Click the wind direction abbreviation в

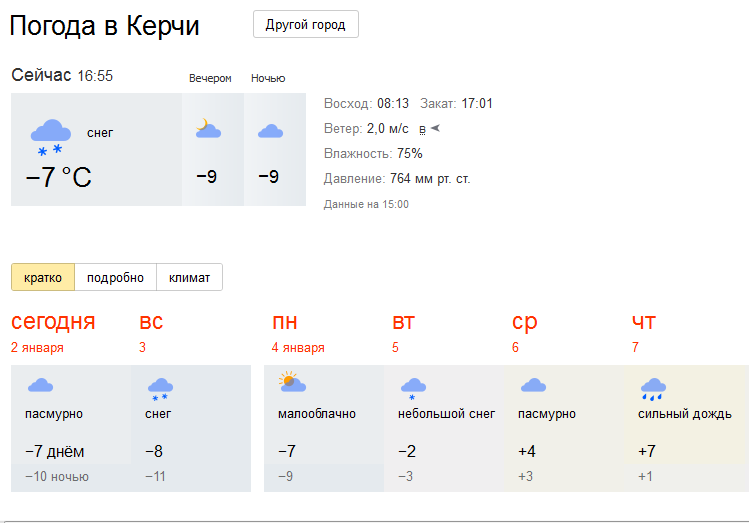pyautogui.click(x=422, y=129)
